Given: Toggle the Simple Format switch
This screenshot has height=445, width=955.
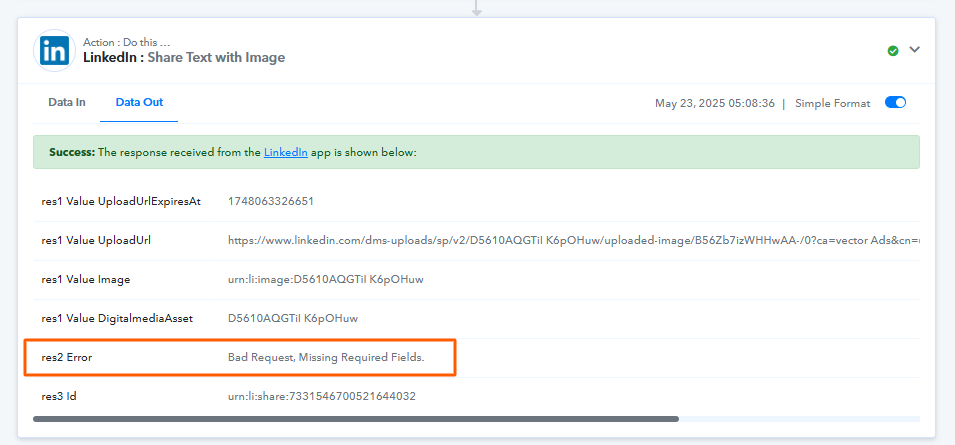Looking at the screenshot, I should click(x=895, y=103).
